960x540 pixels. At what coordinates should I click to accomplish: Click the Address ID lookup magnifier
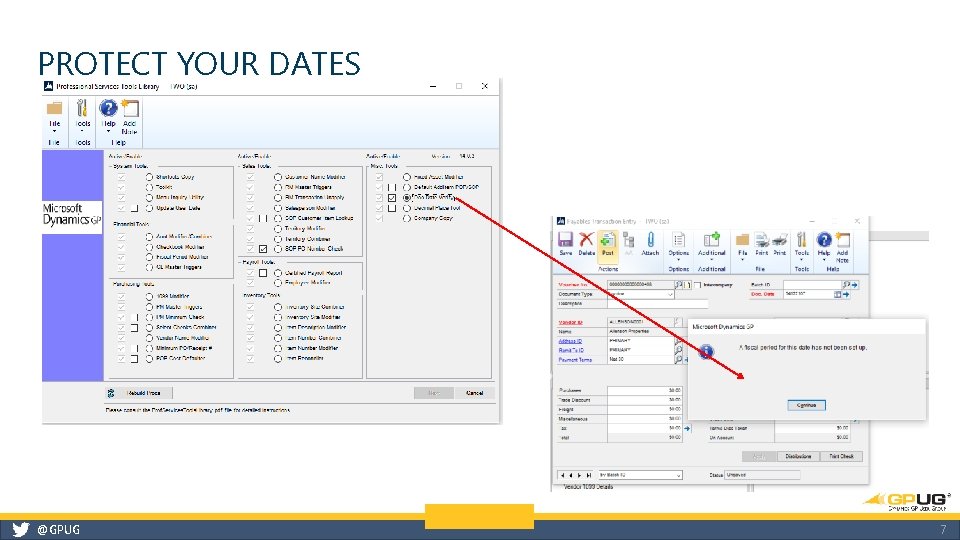[678, 341]
